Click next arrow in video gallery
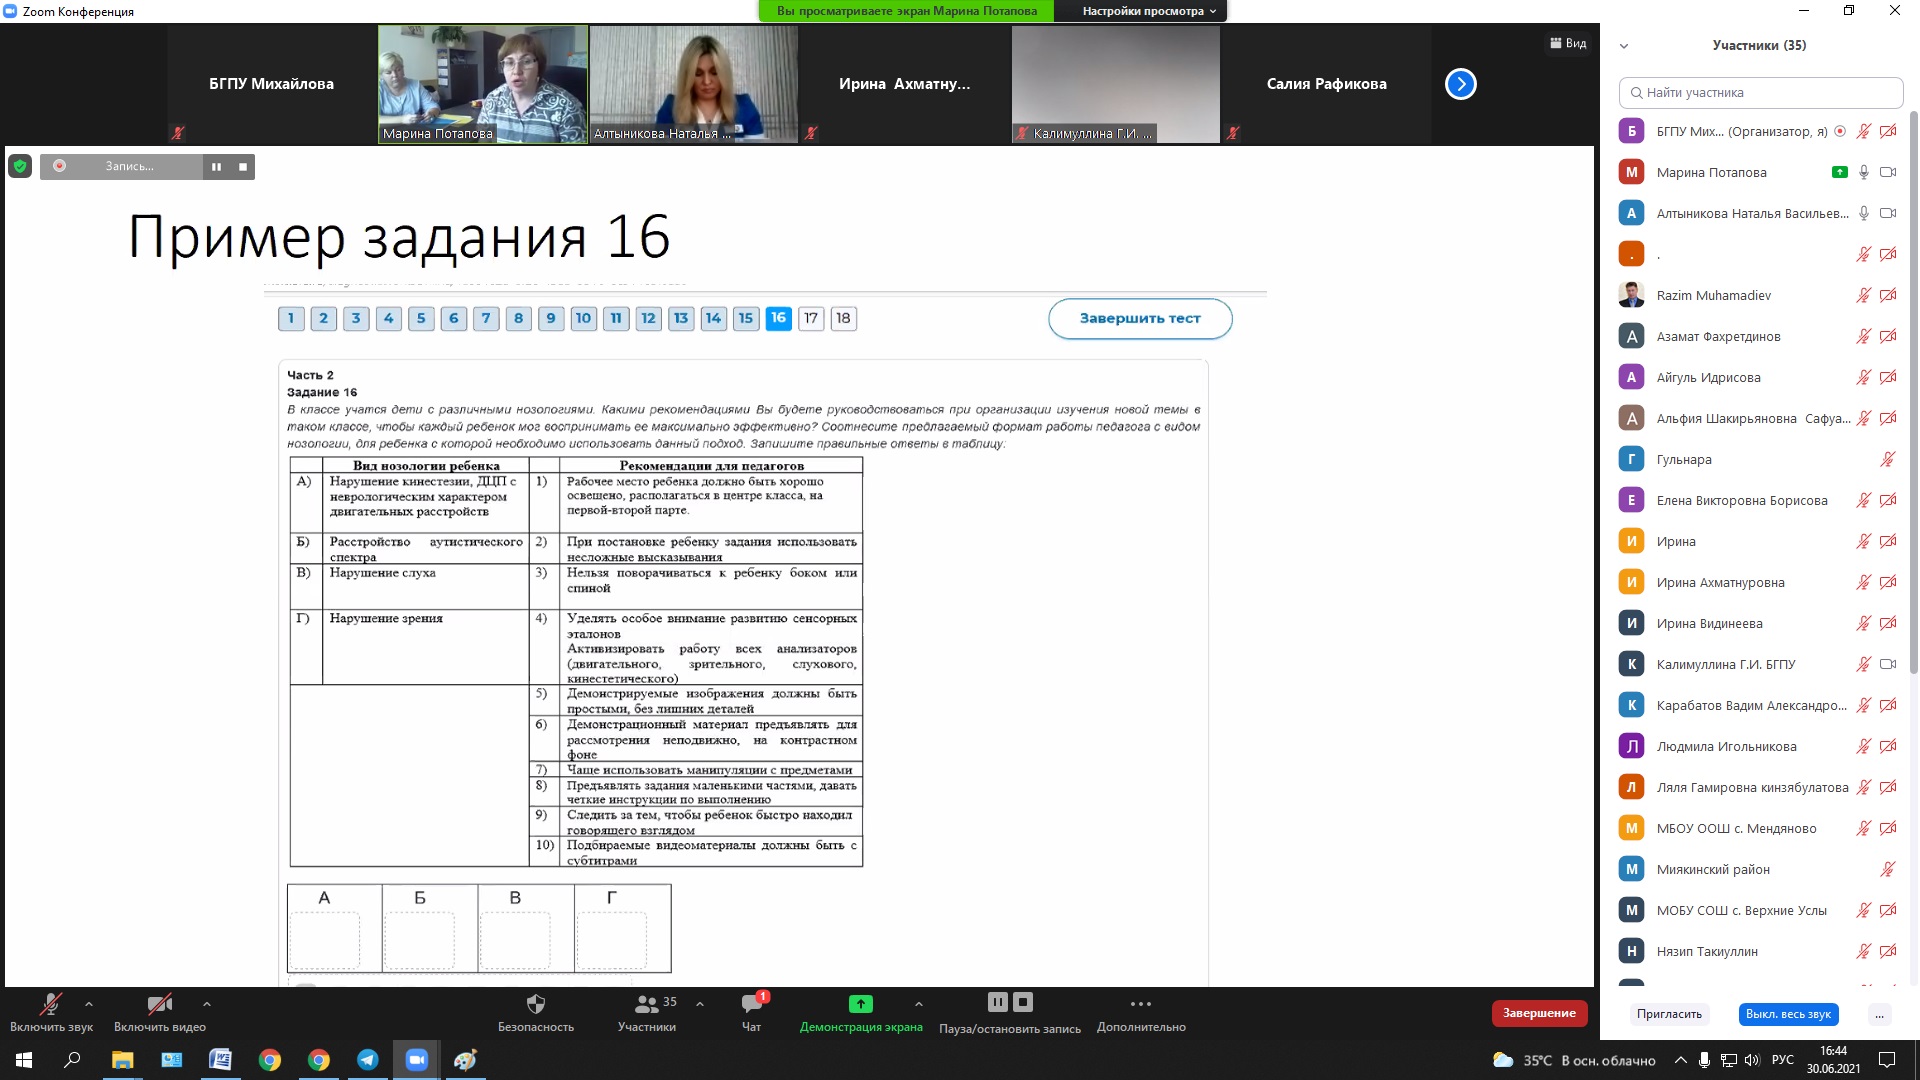 [x=1460, y=84]
